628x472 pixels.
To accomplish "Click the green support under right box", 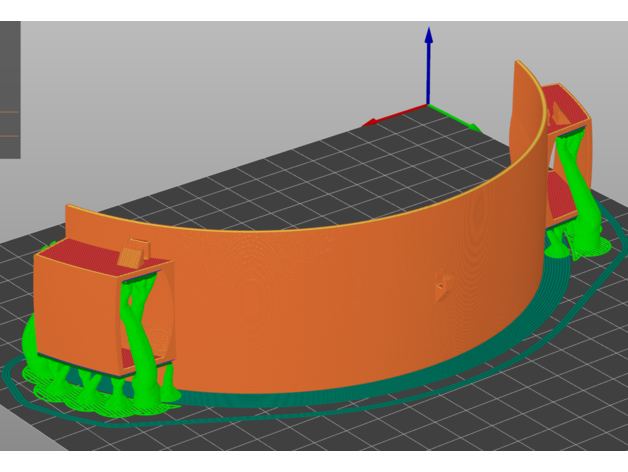I will point(574,190).
